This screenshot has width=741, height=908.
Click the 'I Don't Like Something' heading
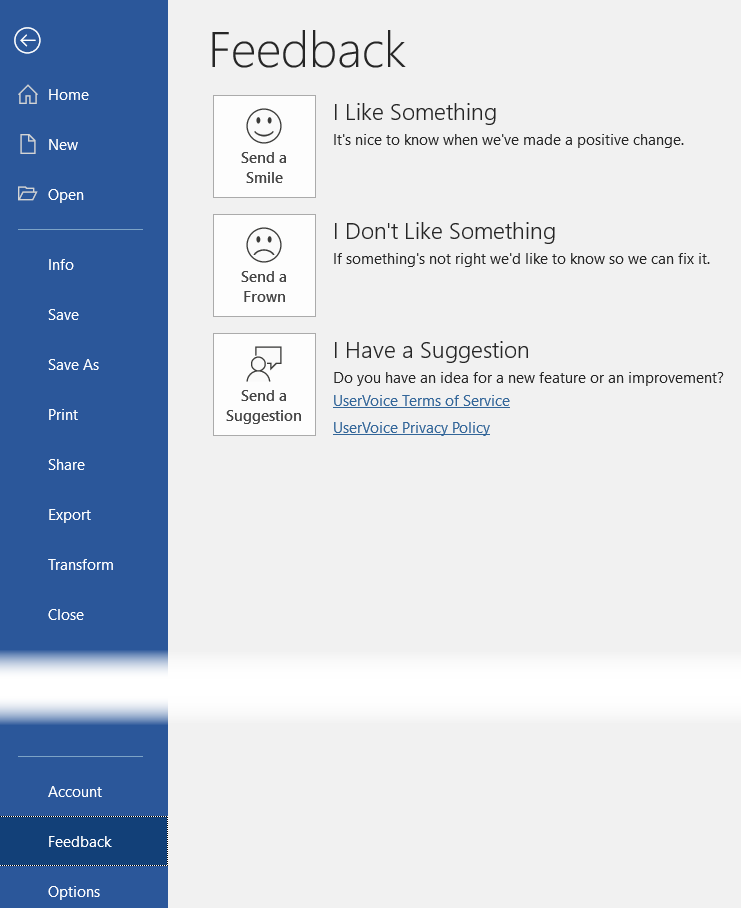(444, 232)
